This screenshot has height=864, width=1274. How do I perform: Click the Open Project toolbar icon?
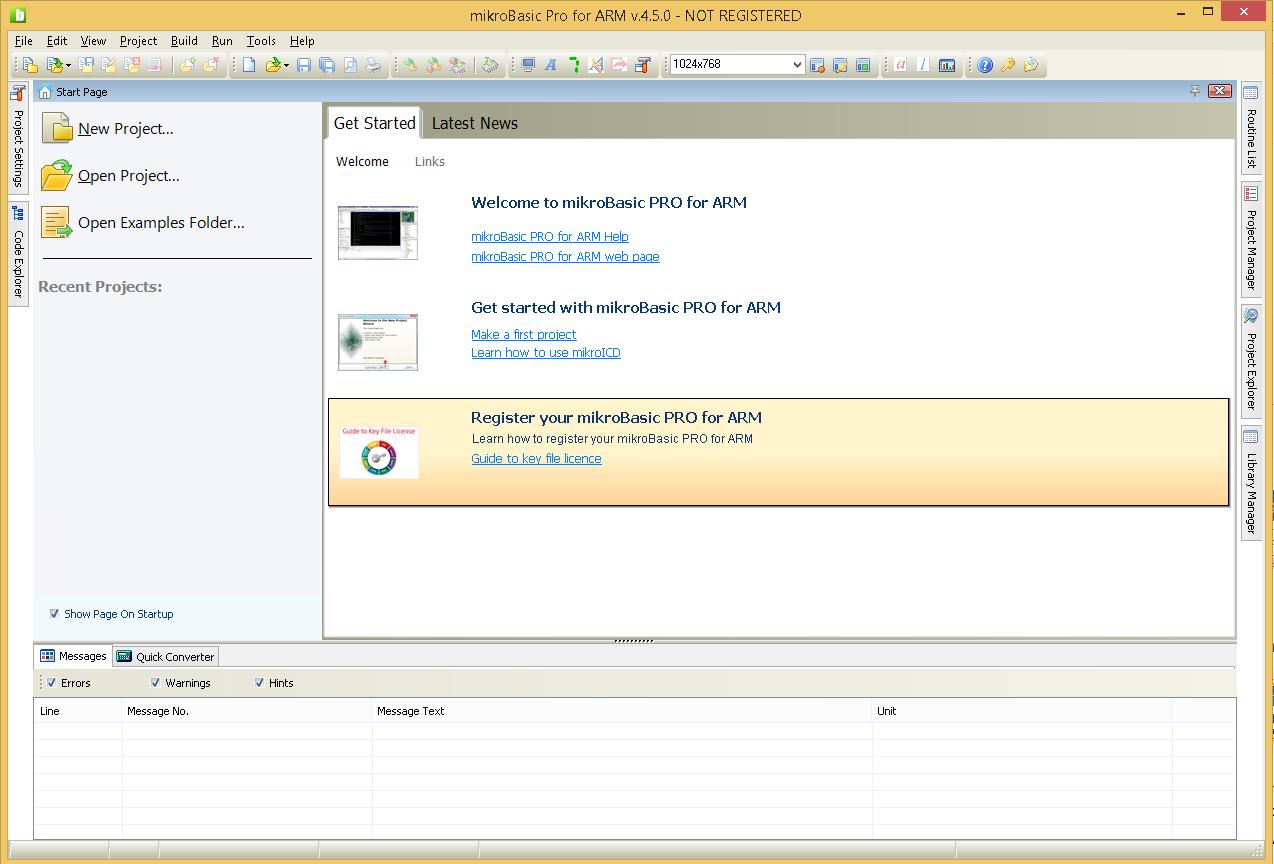[x=54, y=65]
